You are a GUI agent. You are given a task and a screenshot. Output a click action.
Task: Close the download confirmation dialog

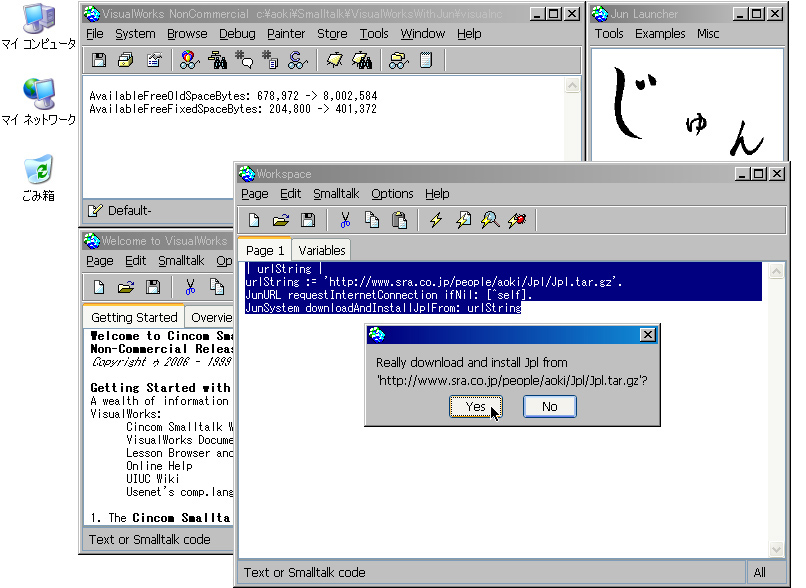coord(648,335)
